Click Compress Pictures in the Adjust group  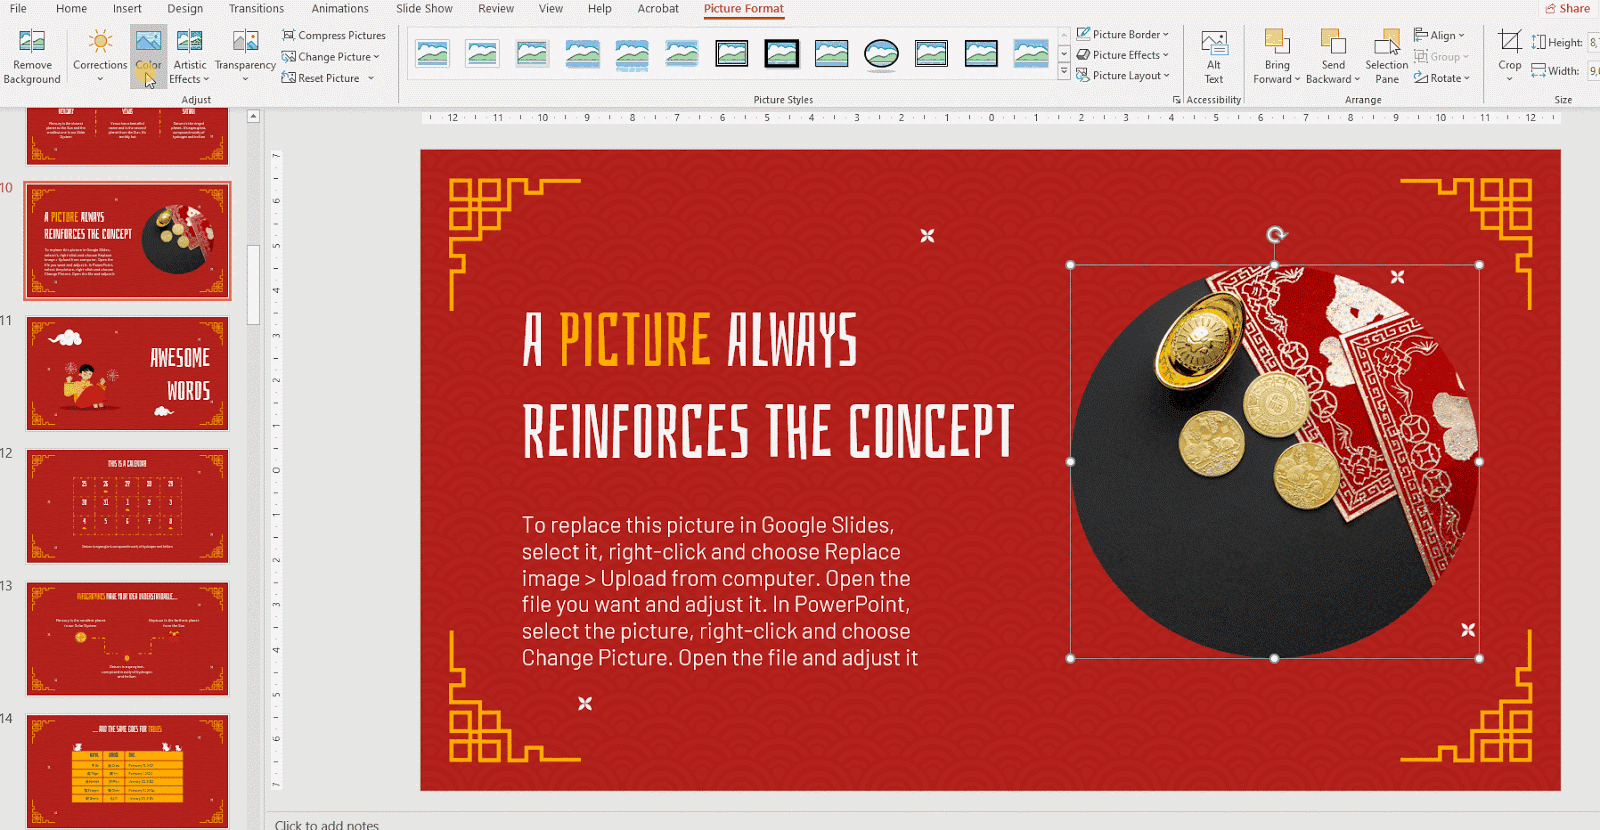coord(334,35)
